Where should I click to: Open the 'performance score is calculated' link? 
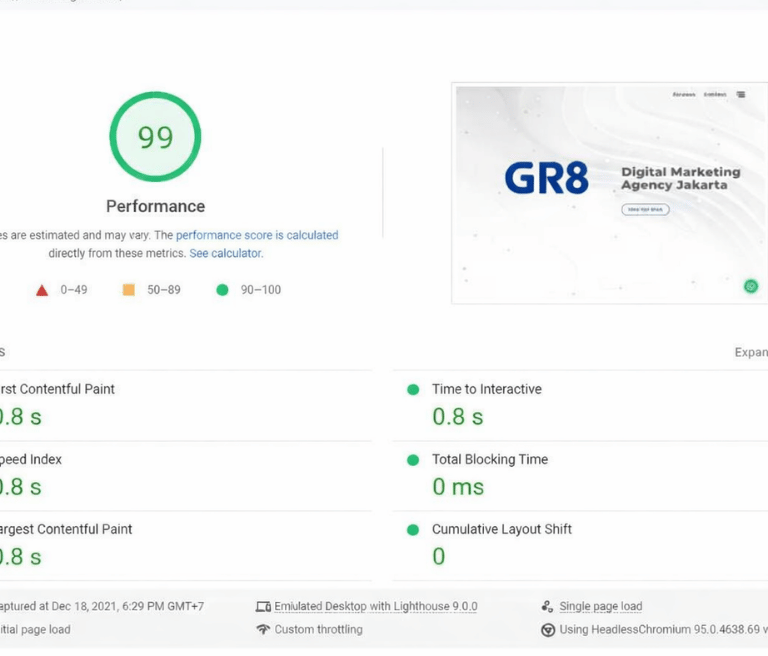coord(257,235)
